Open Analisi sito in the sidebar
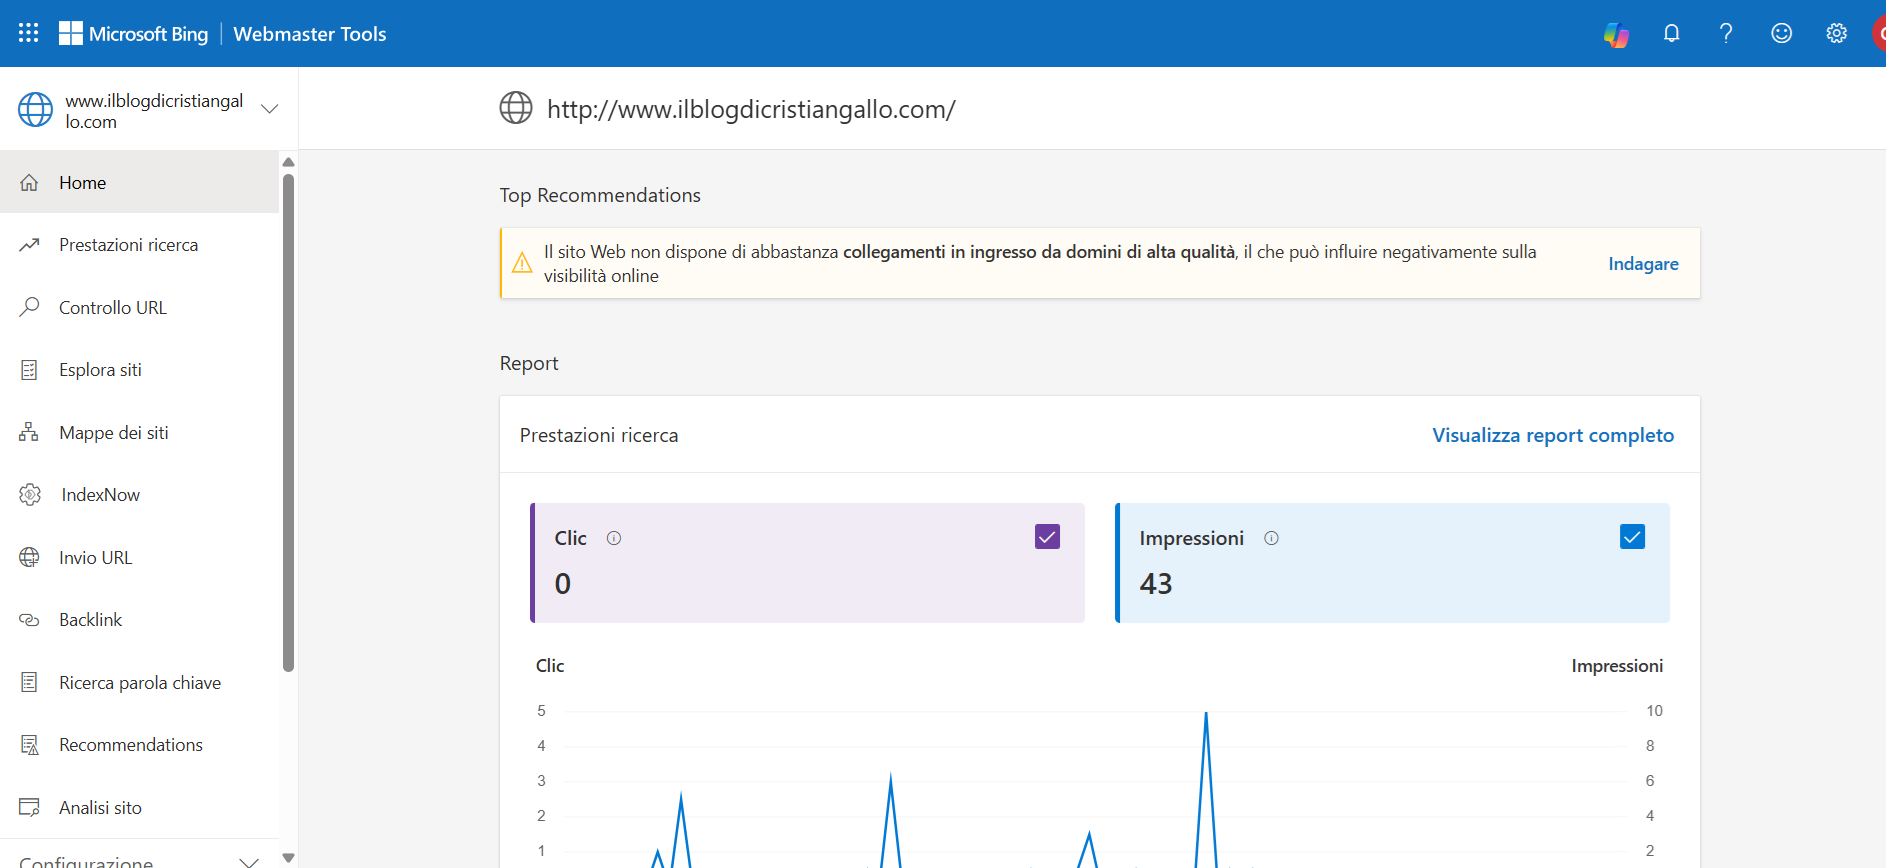The width and height of the screenshot is (1886, 868). tap(139, 807)
